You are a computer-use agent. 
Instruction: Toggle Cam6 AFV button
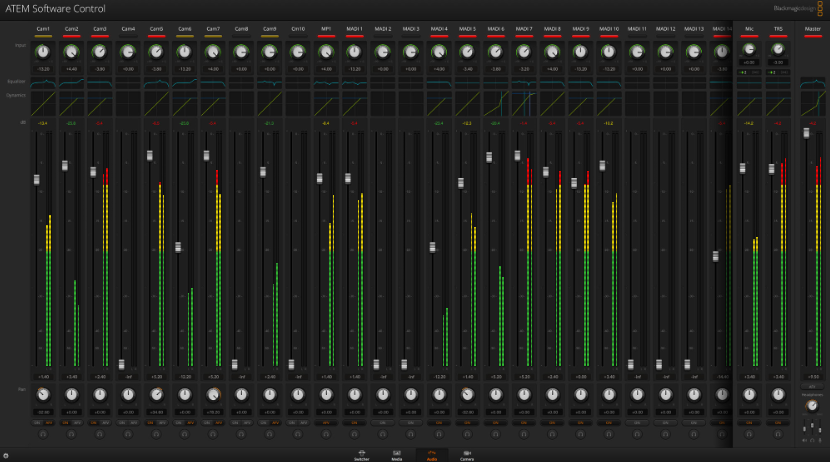coord(191,422)
